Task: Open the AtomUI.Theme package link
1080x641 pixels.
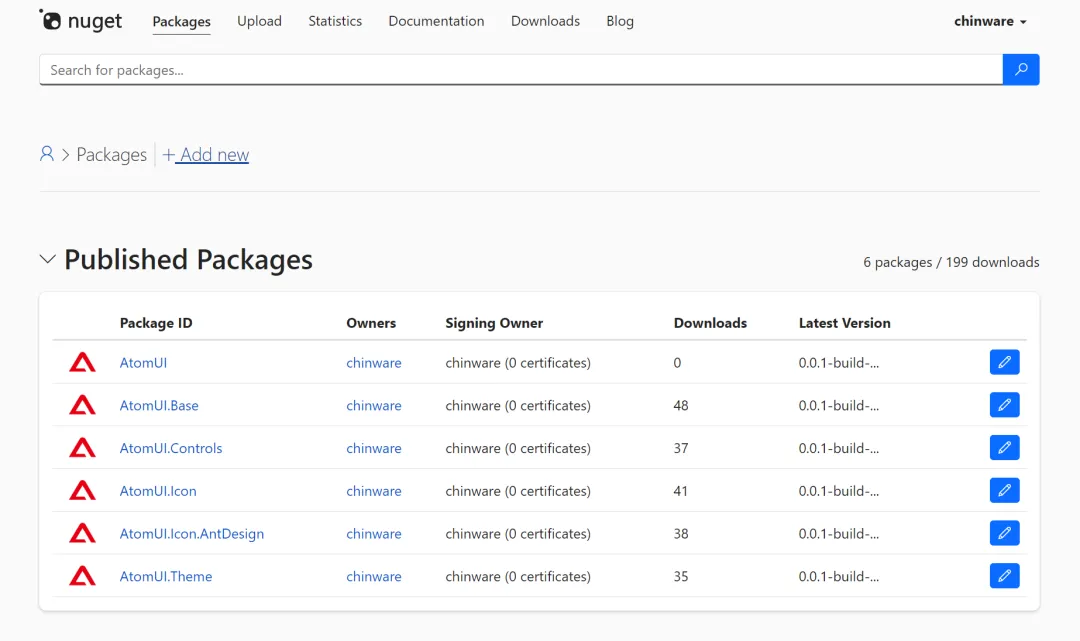Action: (166, 576)
